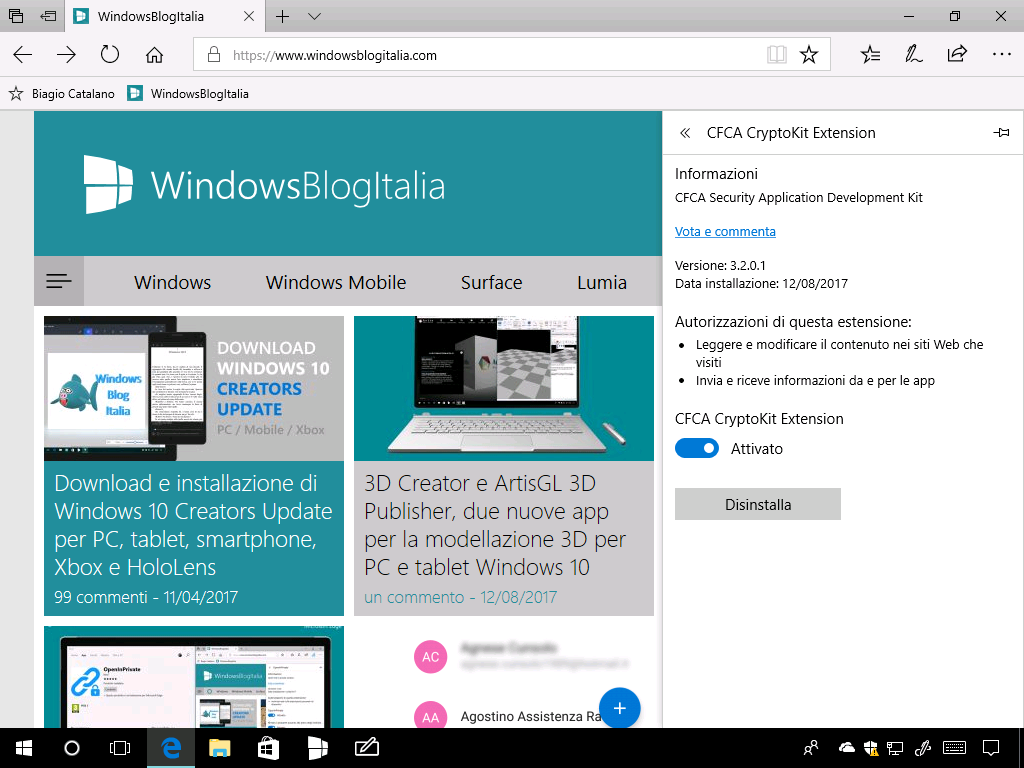This screenshot has width=1024, height=768.
Task: Share this web page
Action: click(x=957, y=54)
